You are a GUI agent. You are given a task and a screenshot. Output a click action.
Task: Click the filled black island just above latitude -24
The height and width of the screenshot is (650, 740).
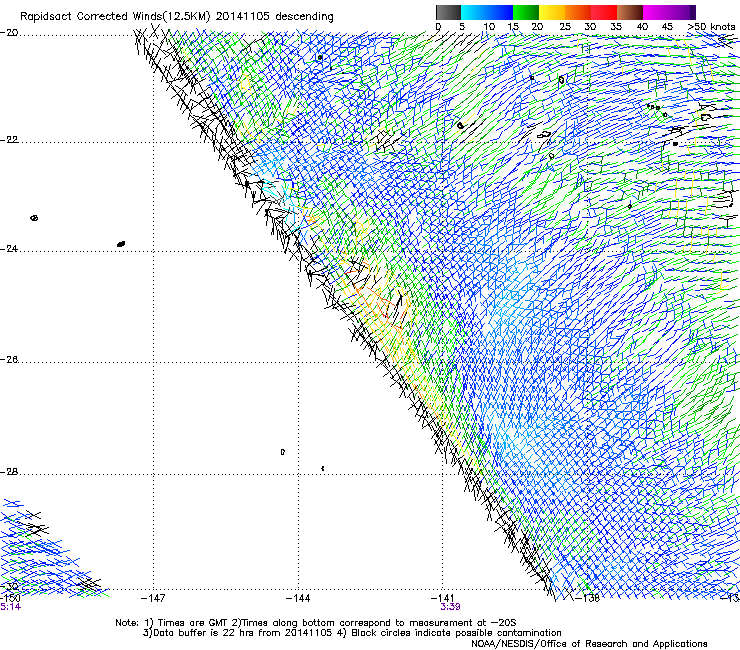tap(121, 244)
